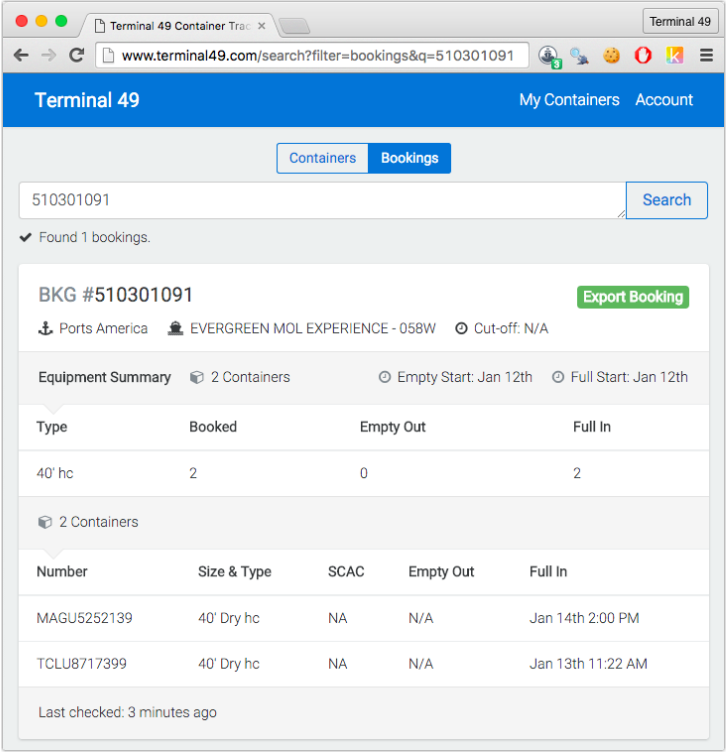Click container number TCLU8717399
This screenshot has width=726, height=754.
[x=82, y=664]
